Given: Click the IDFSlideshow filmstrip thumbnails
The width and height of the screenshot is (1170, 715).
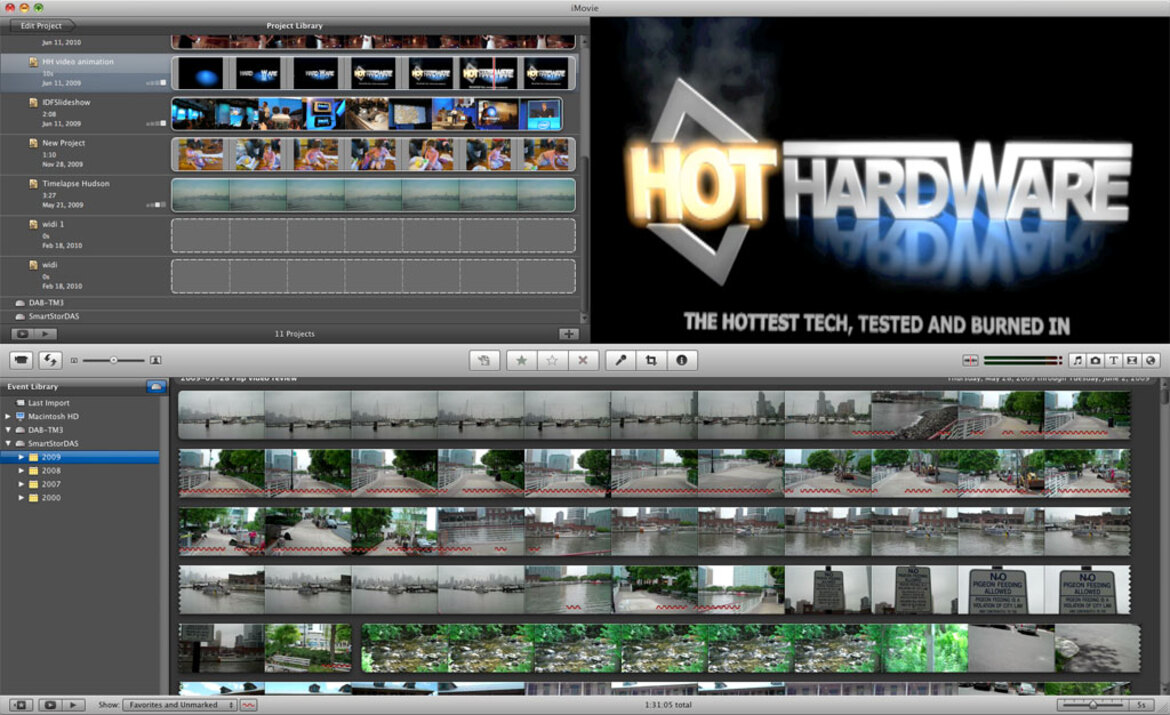Looking at the screenshot, I should click(367, 113).
